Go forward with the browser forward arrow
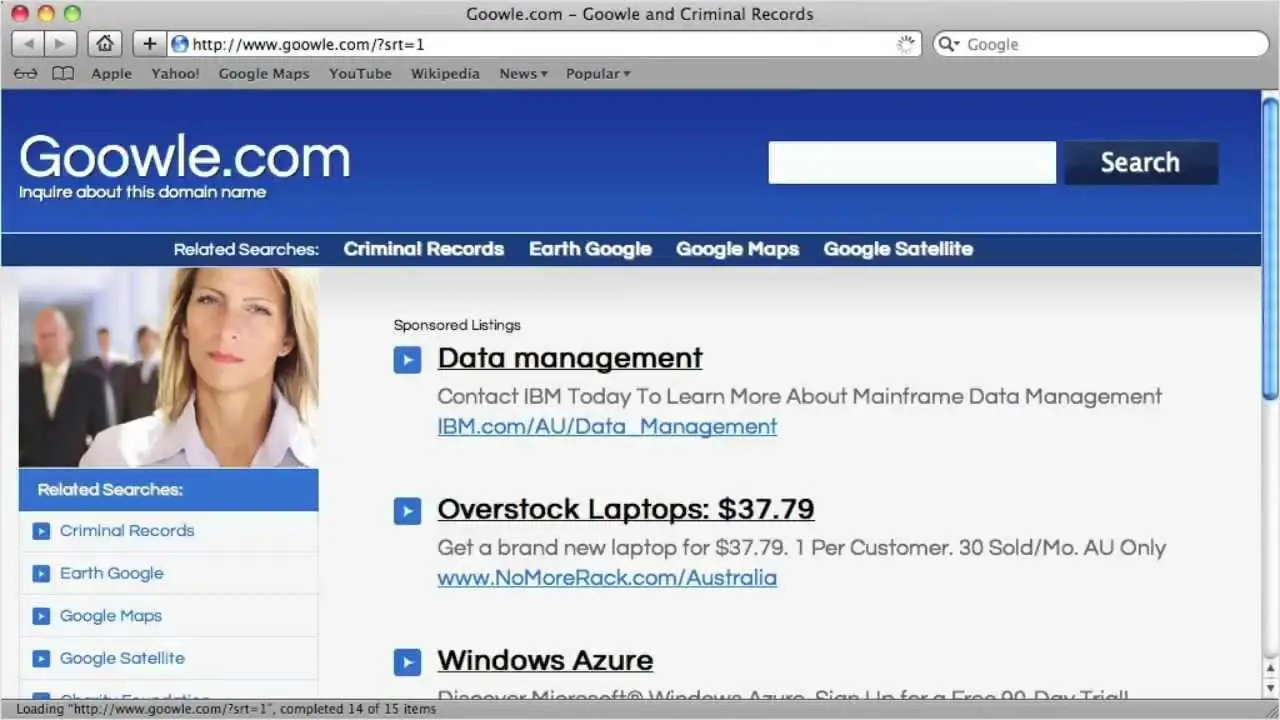1280x720 pixels. pos(61,44)
